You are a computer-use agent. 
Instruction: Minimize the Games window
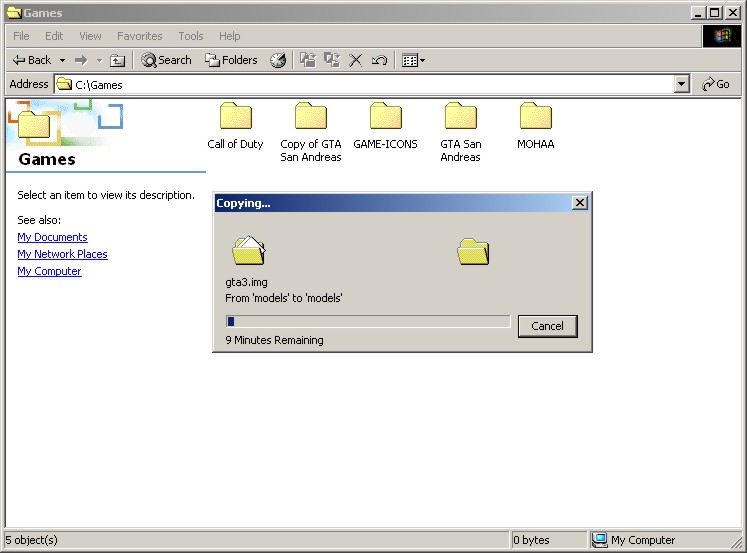coord(698,13)
